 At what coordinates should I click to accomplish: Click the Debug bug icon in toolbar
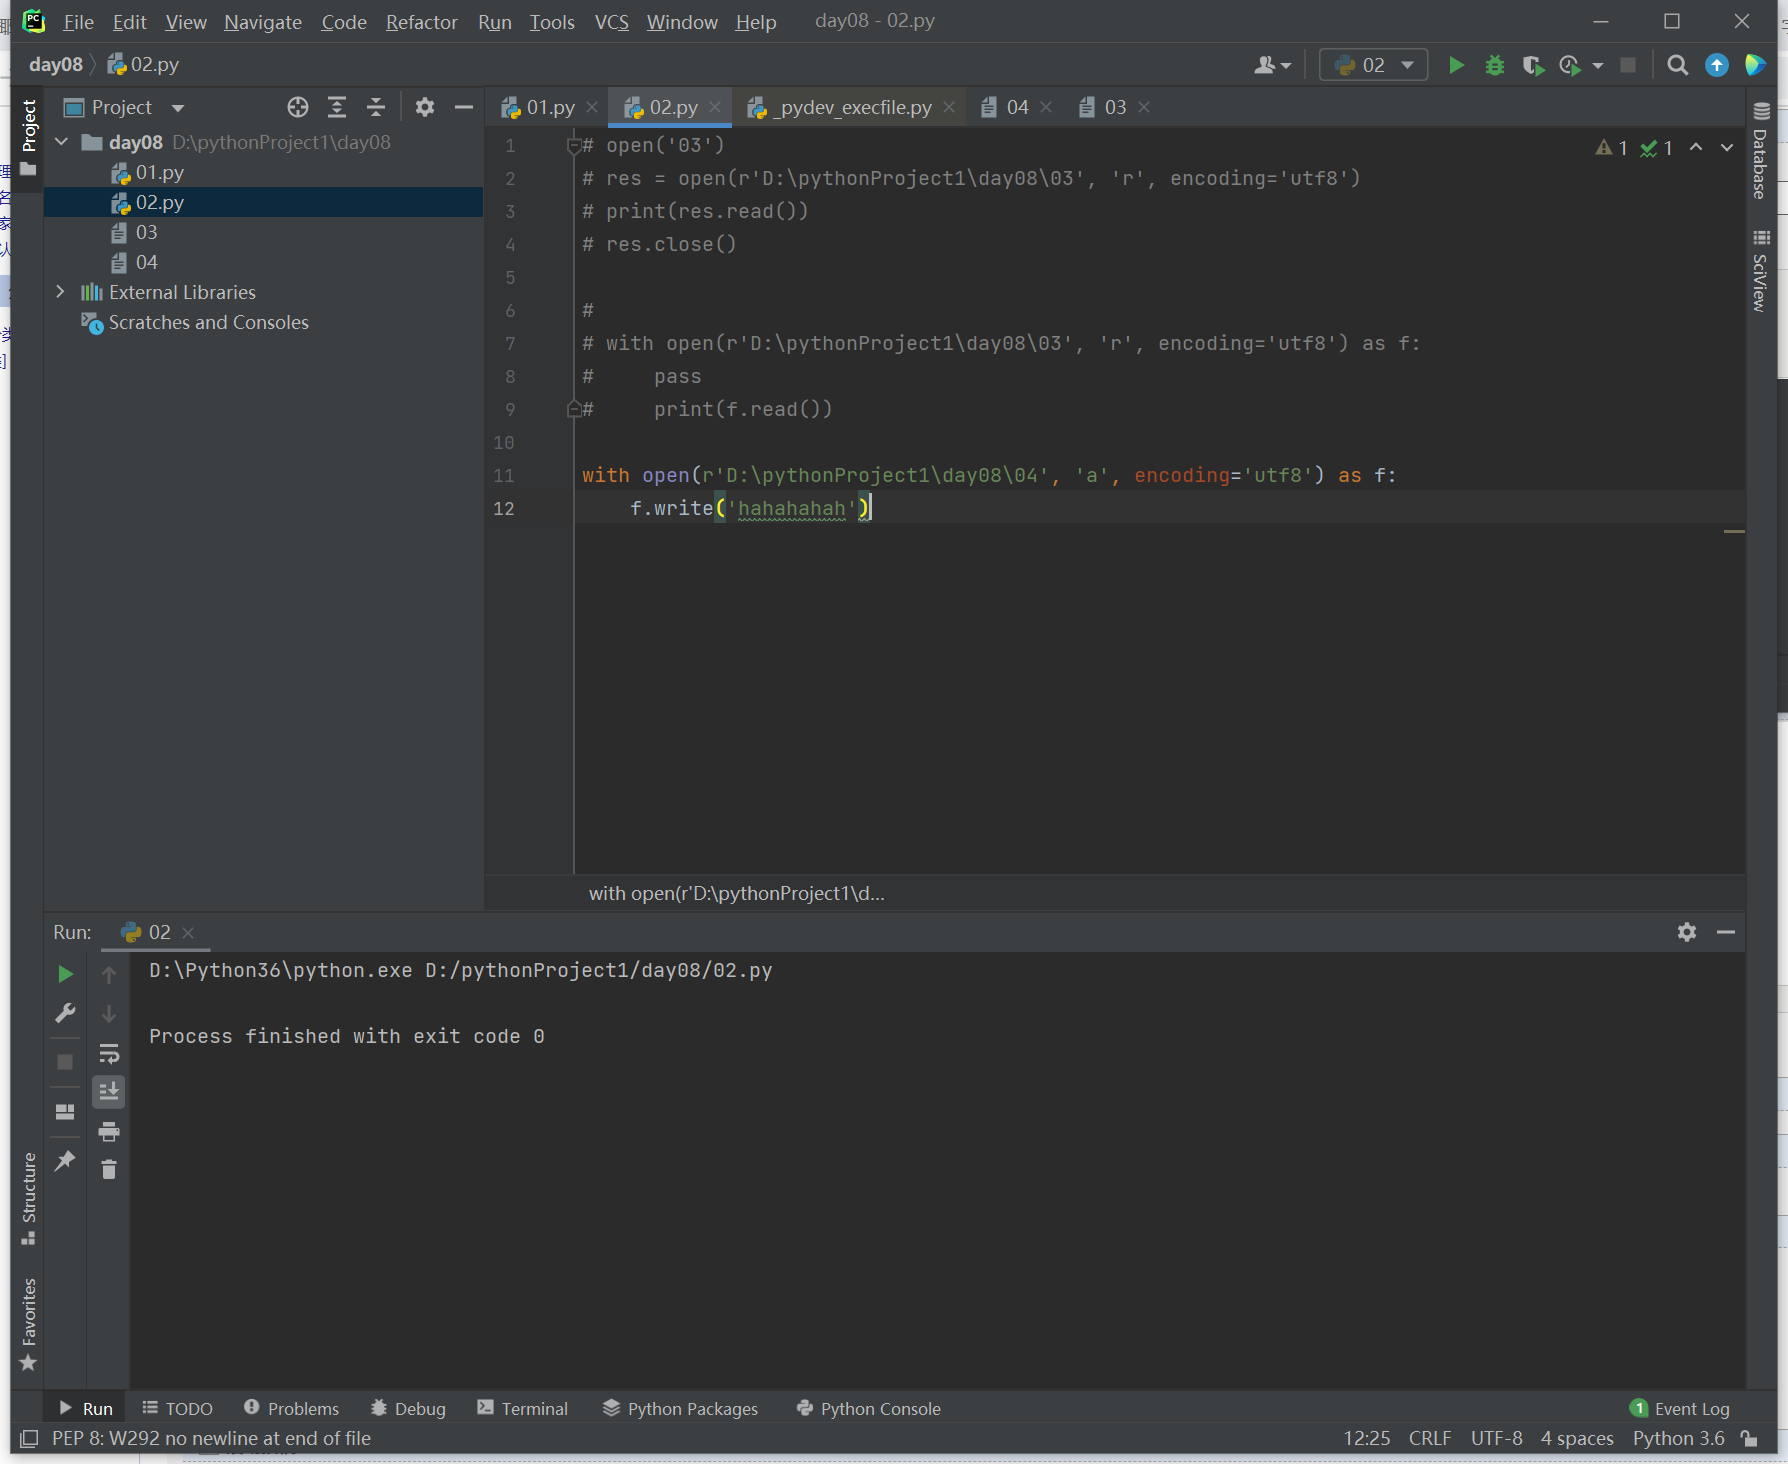pyautogui.click(x=1494, y=65)
